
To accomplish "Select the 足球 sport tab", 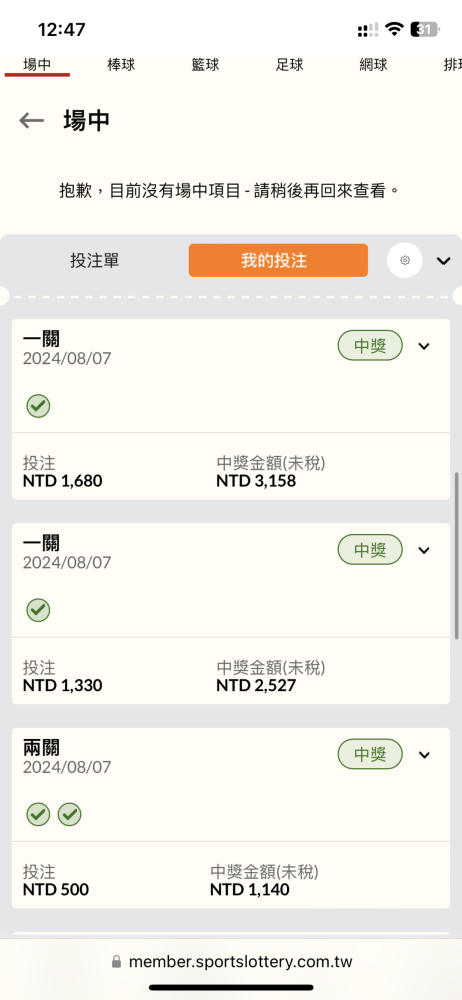I will click(289, 65).
